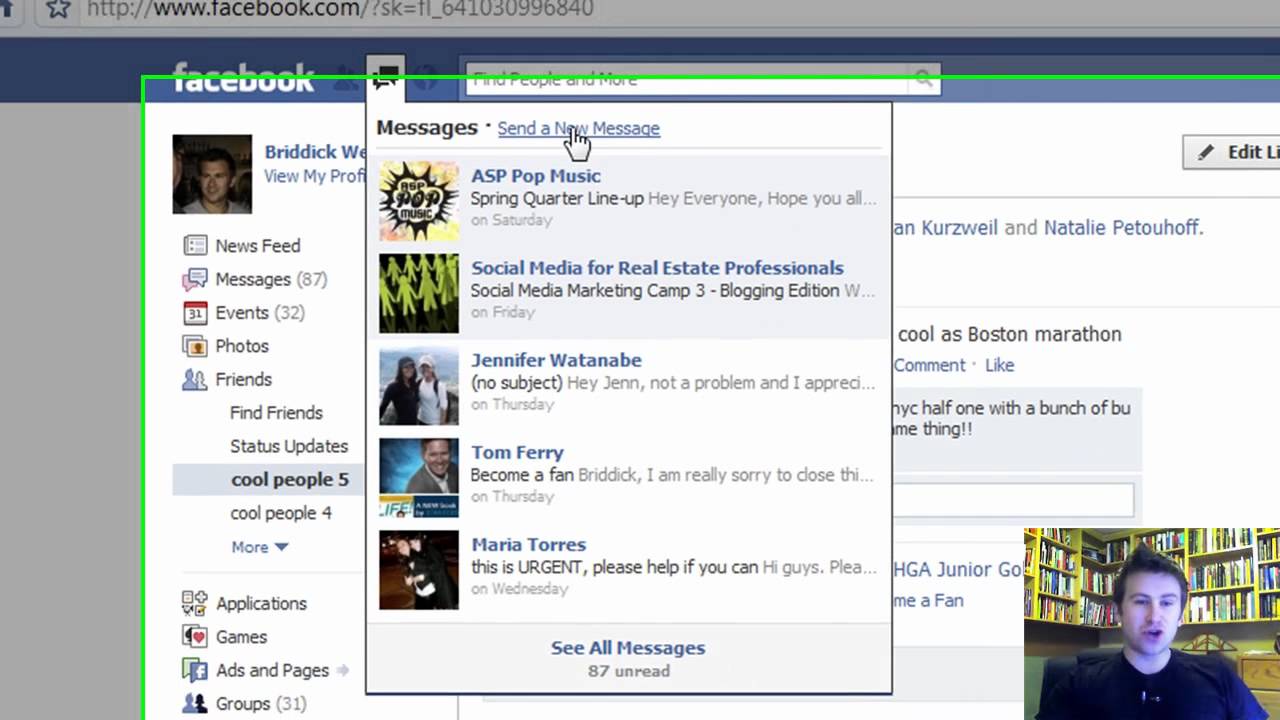Open the Maria Torres name link
Image resolution: width=1280 pixels, height=720 pixels.
(528, 544)
